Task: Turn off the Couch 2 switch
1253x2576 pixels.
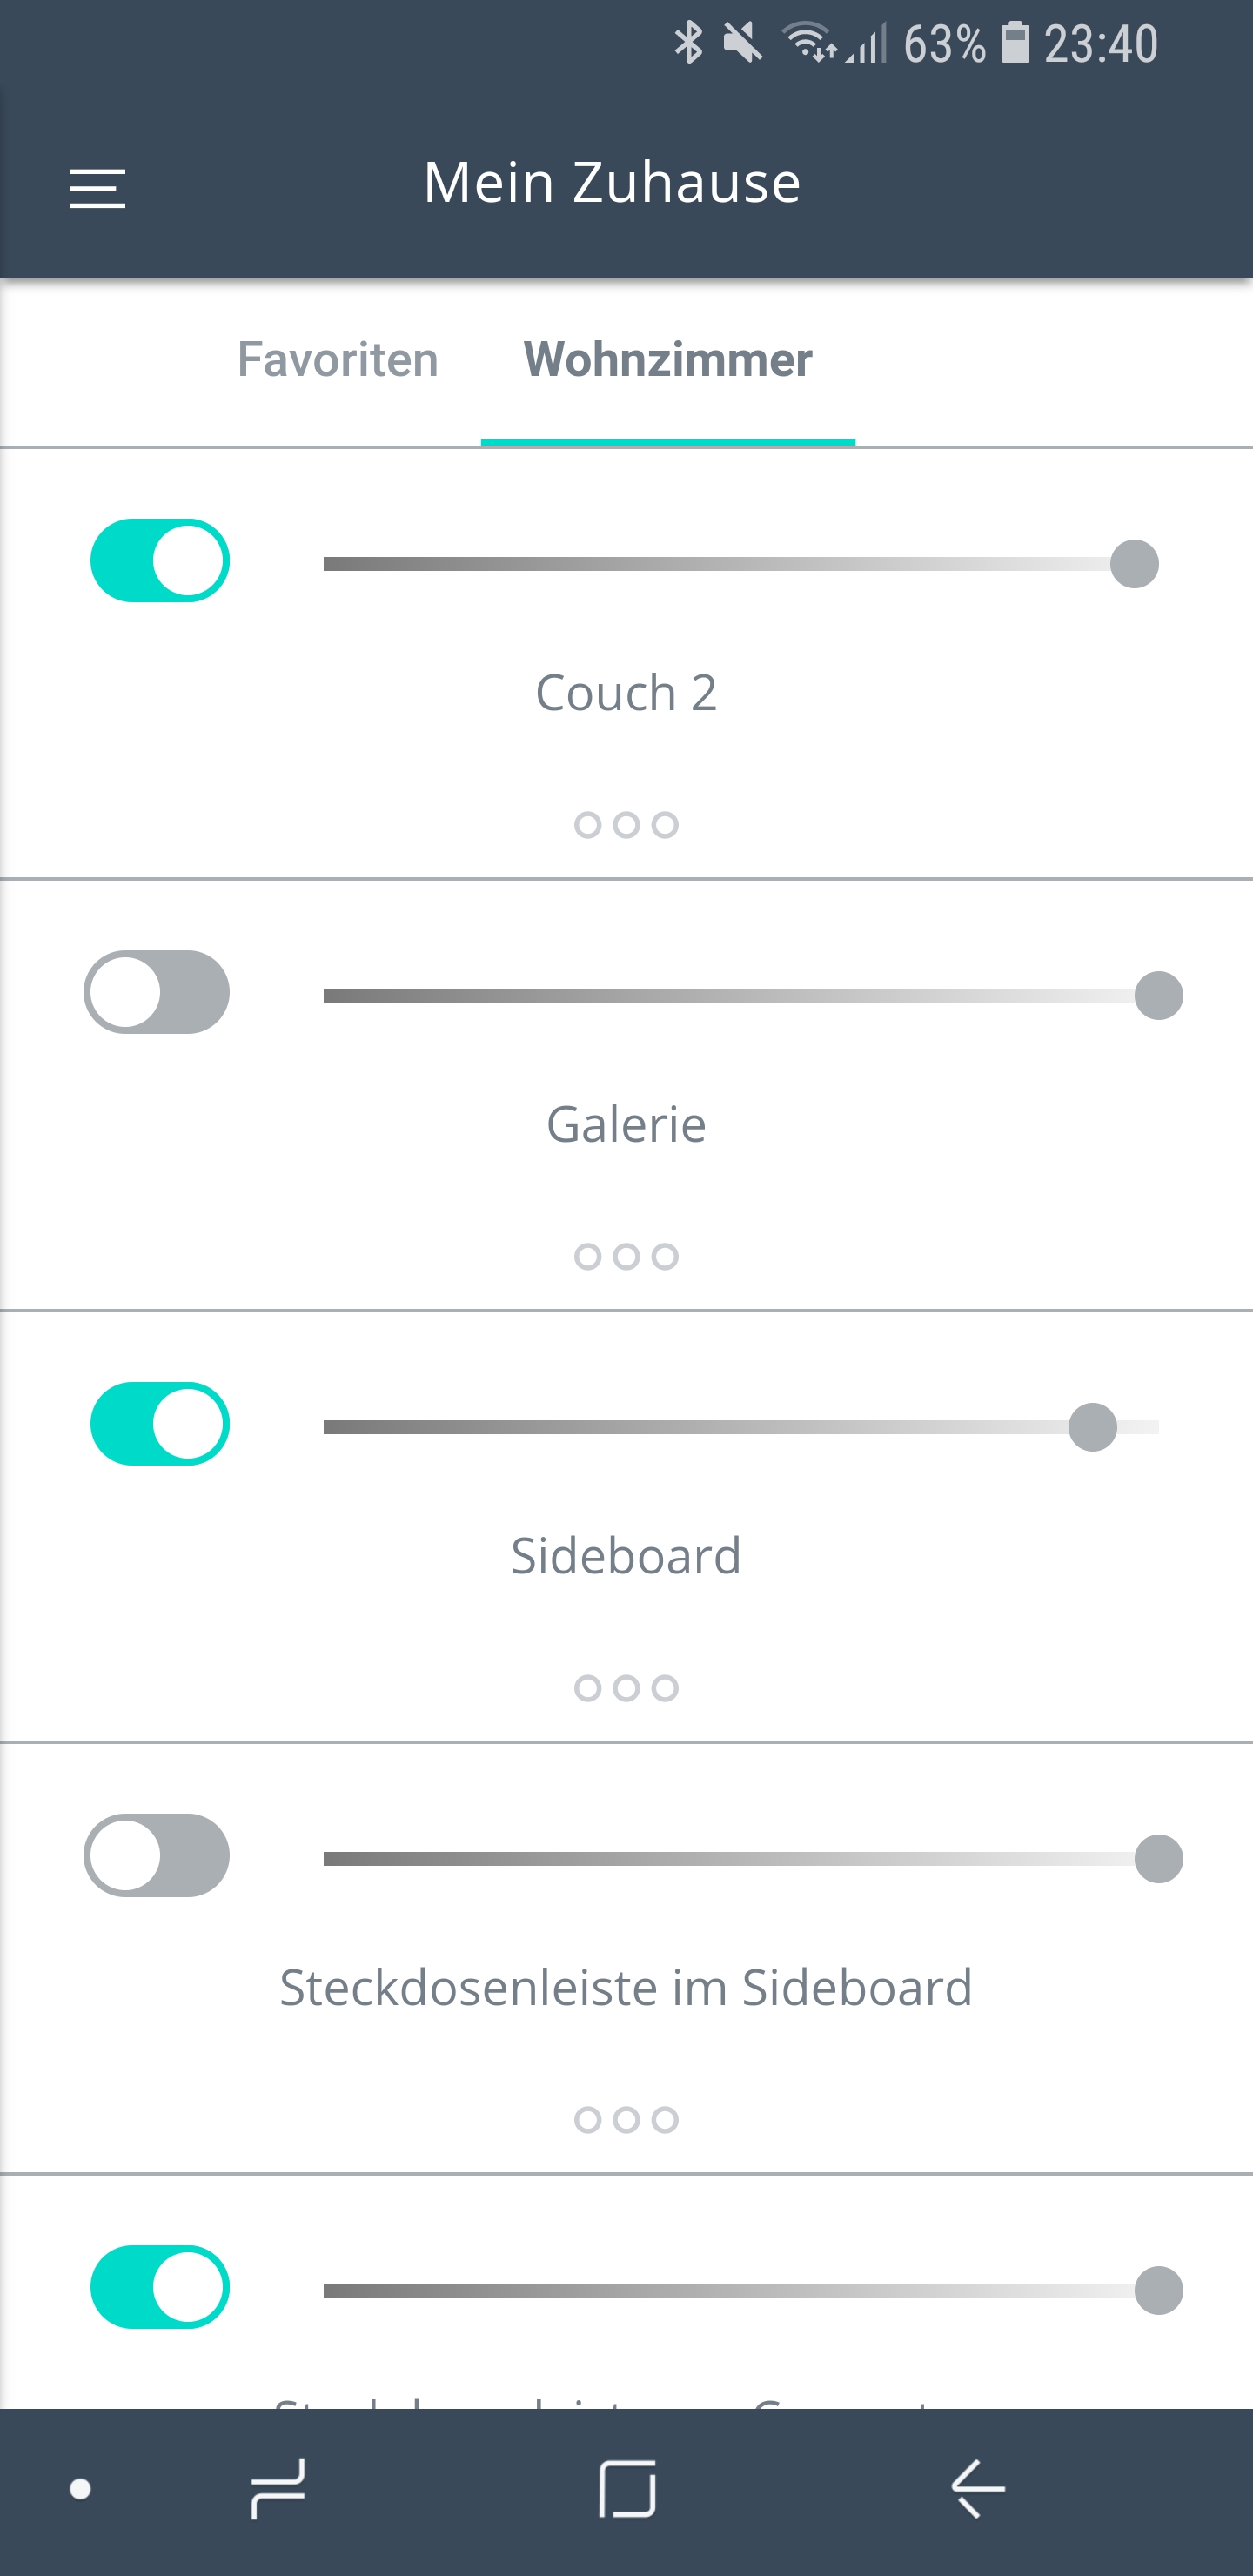Action: click(x=160, y=561)
